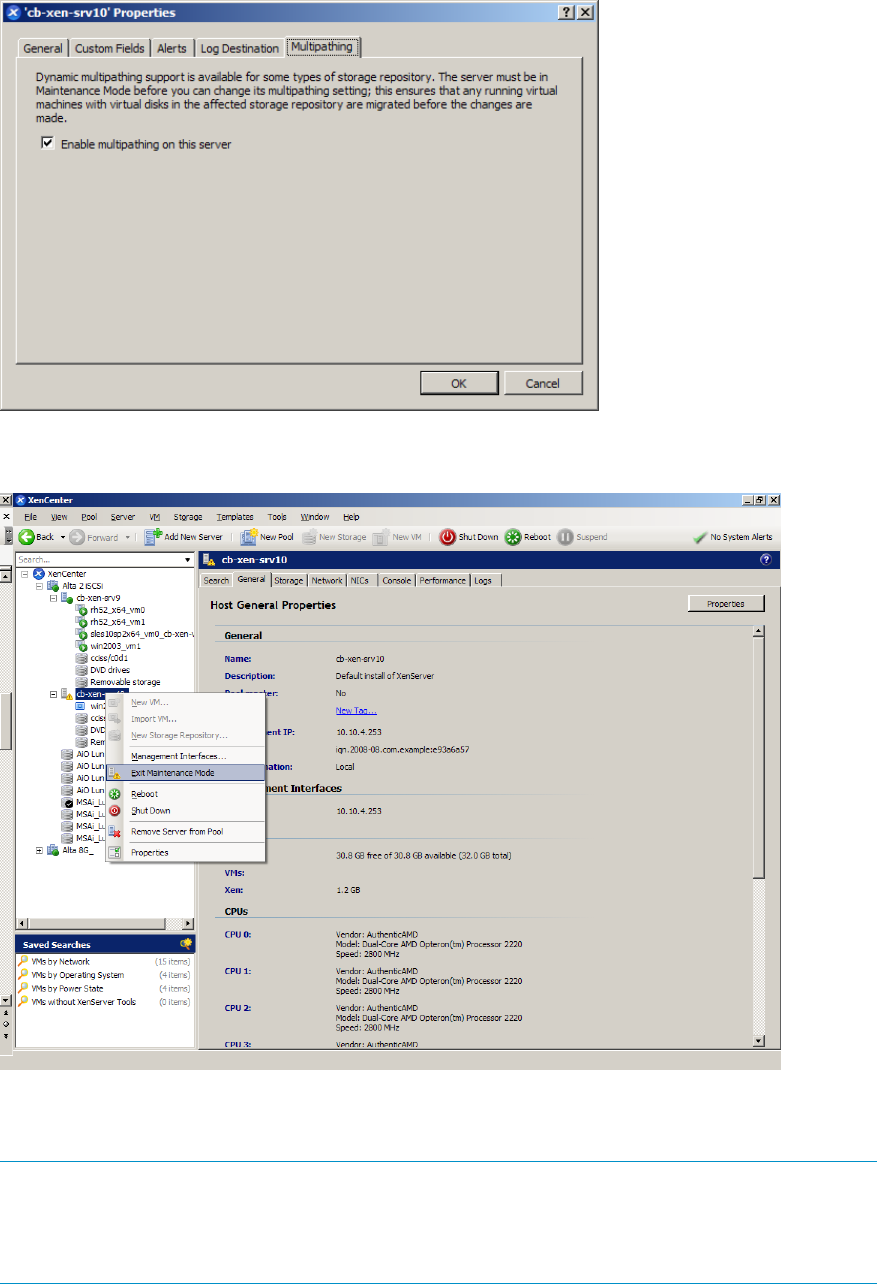Viewport: 877px width, 1284px height.
Task: Click the green Back arrow icon
Action: (27, 537)
